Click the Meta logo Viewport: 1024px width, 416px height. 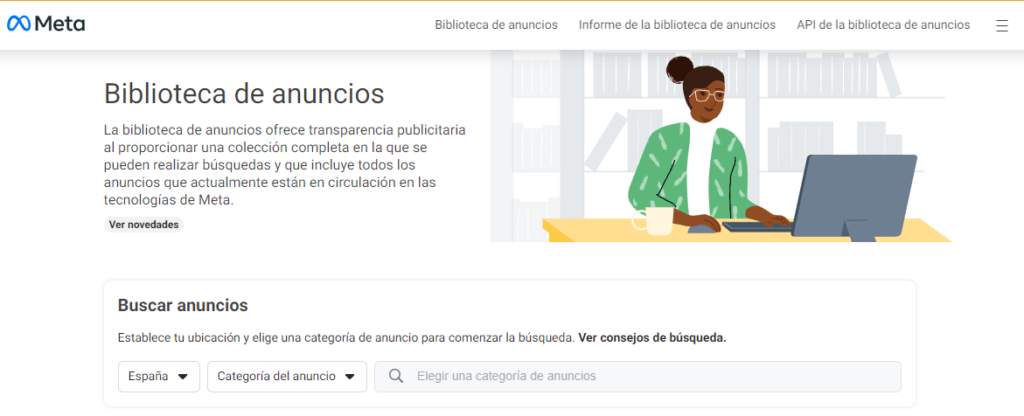coord(46,24)
